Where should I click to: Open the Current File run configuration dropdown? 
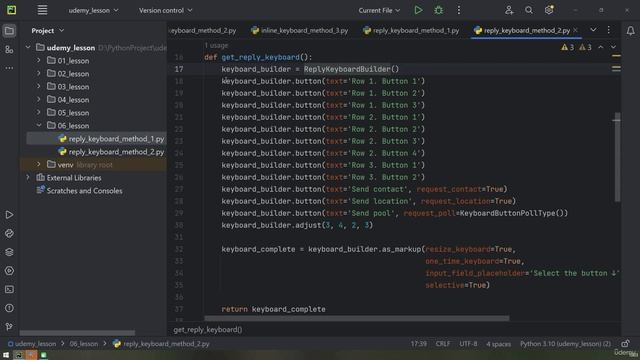[379, 10]
